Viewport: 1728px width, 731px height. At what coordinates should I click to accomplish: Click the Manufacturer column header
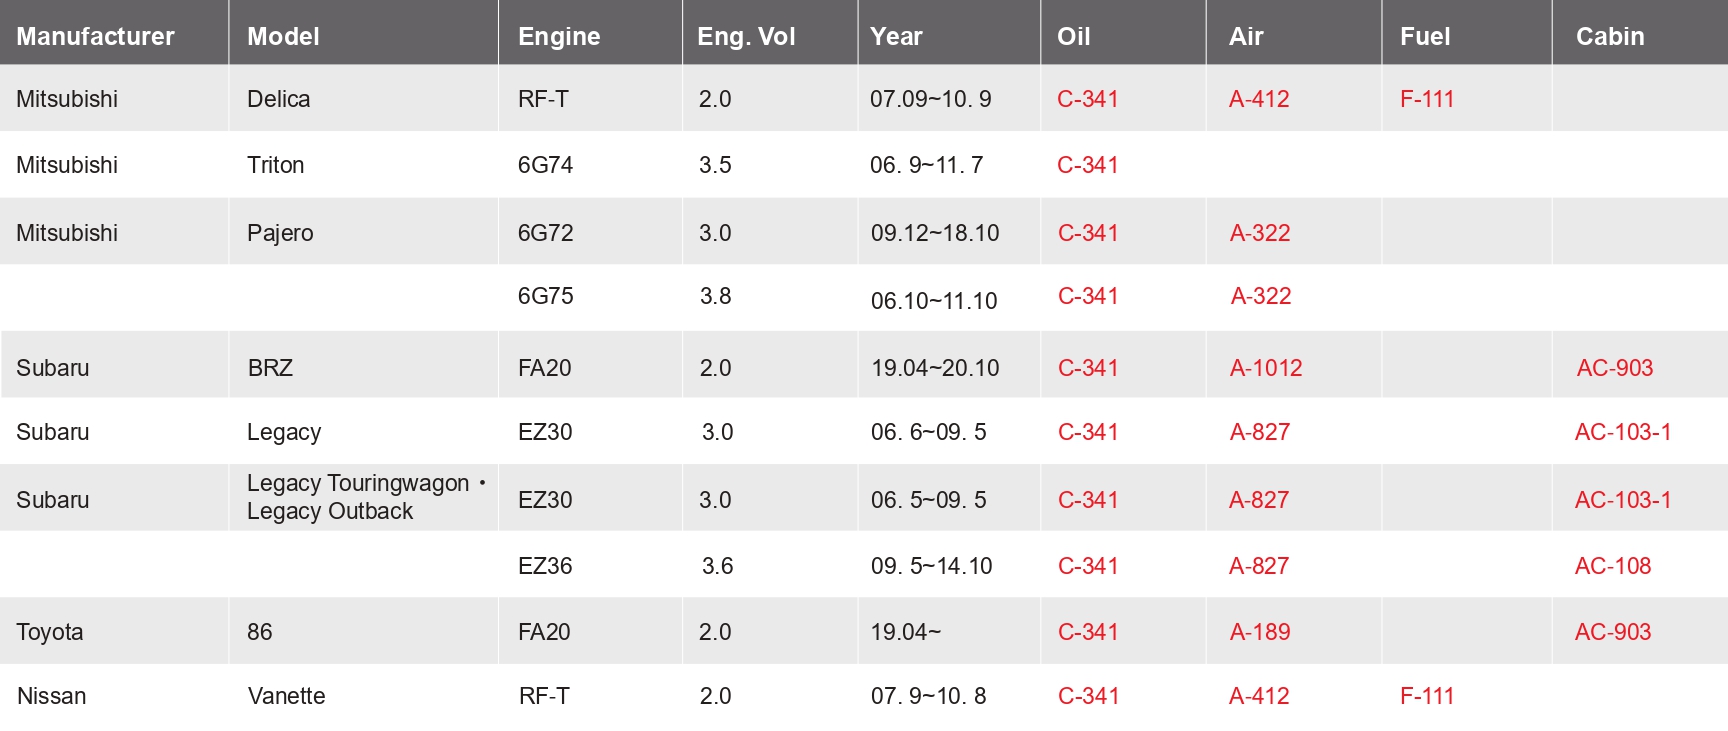[95, 36]
